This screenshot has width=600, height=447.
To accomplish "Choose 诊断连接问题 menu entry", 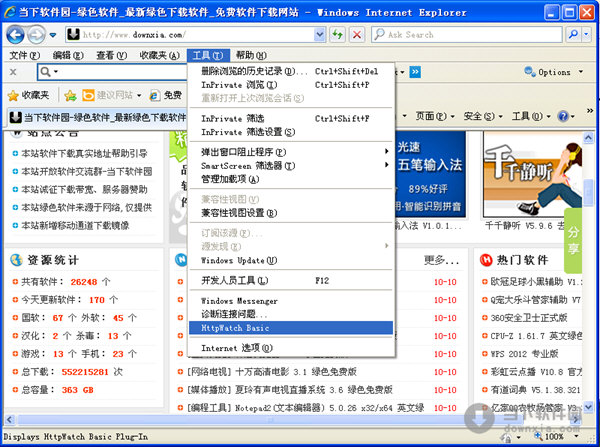I will pyautogui.click(x=291, y=314).
